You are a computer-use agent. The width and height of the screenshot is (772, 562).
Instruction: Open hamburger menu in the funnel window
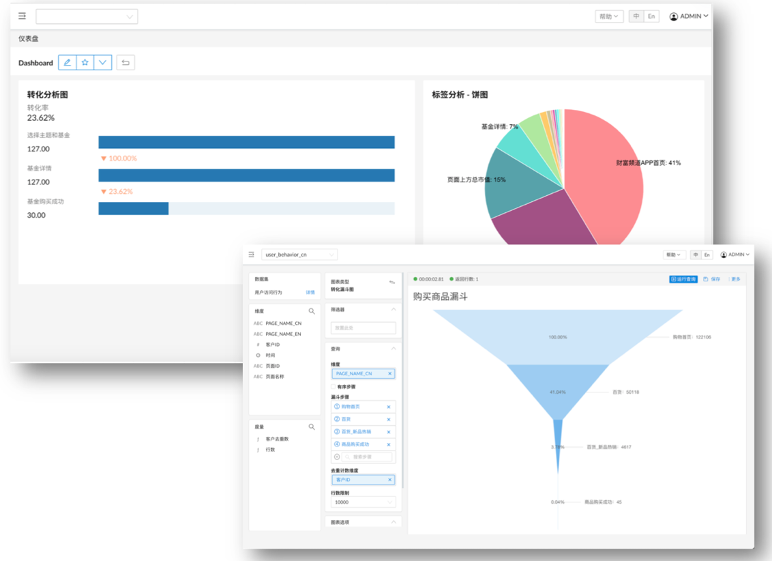tap(251, 255)
